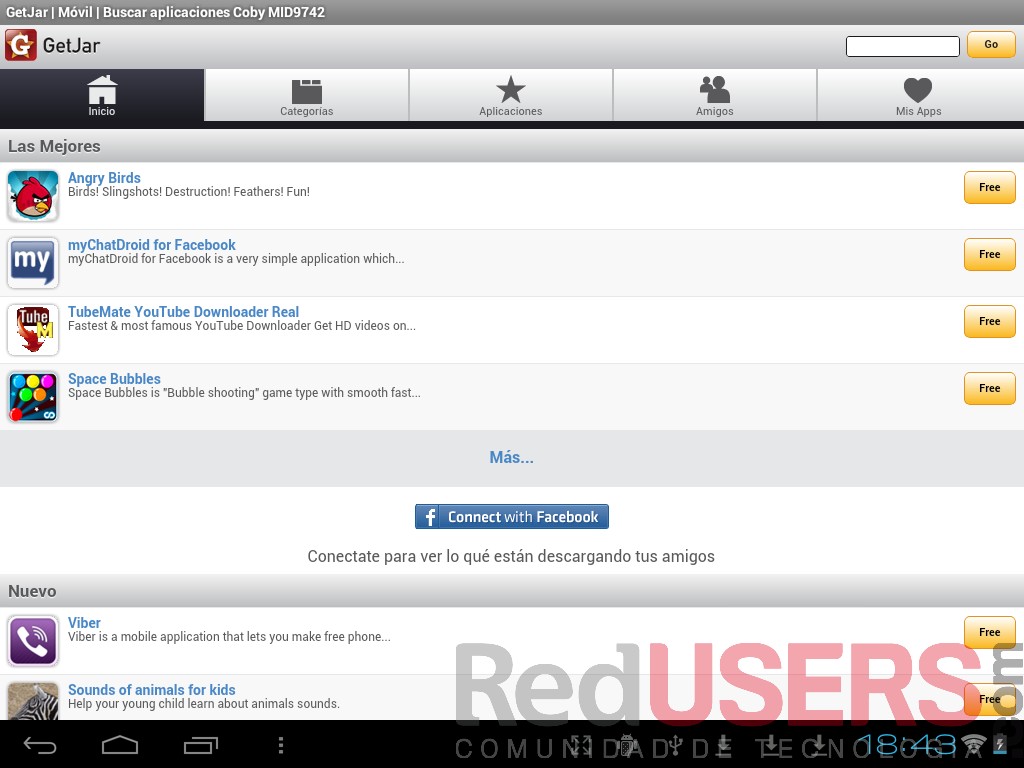Click Free button for Space Bubbles
The width and height of the screenshot is (1024, 768).
pyautogui.click(x=989, y=389)
